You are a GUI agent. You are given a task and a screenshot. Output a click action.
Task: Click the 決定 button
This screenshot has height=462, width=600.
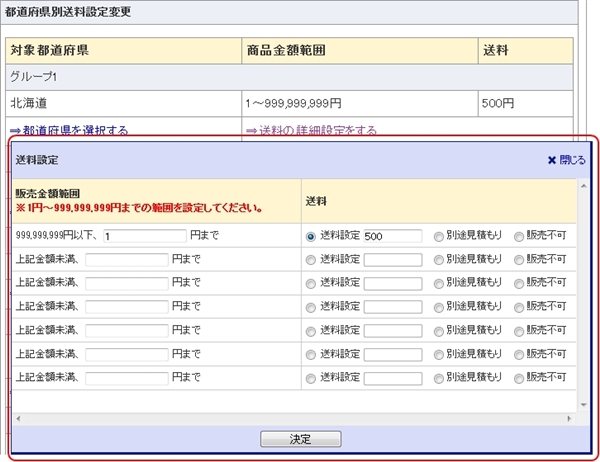coord(300,439)
